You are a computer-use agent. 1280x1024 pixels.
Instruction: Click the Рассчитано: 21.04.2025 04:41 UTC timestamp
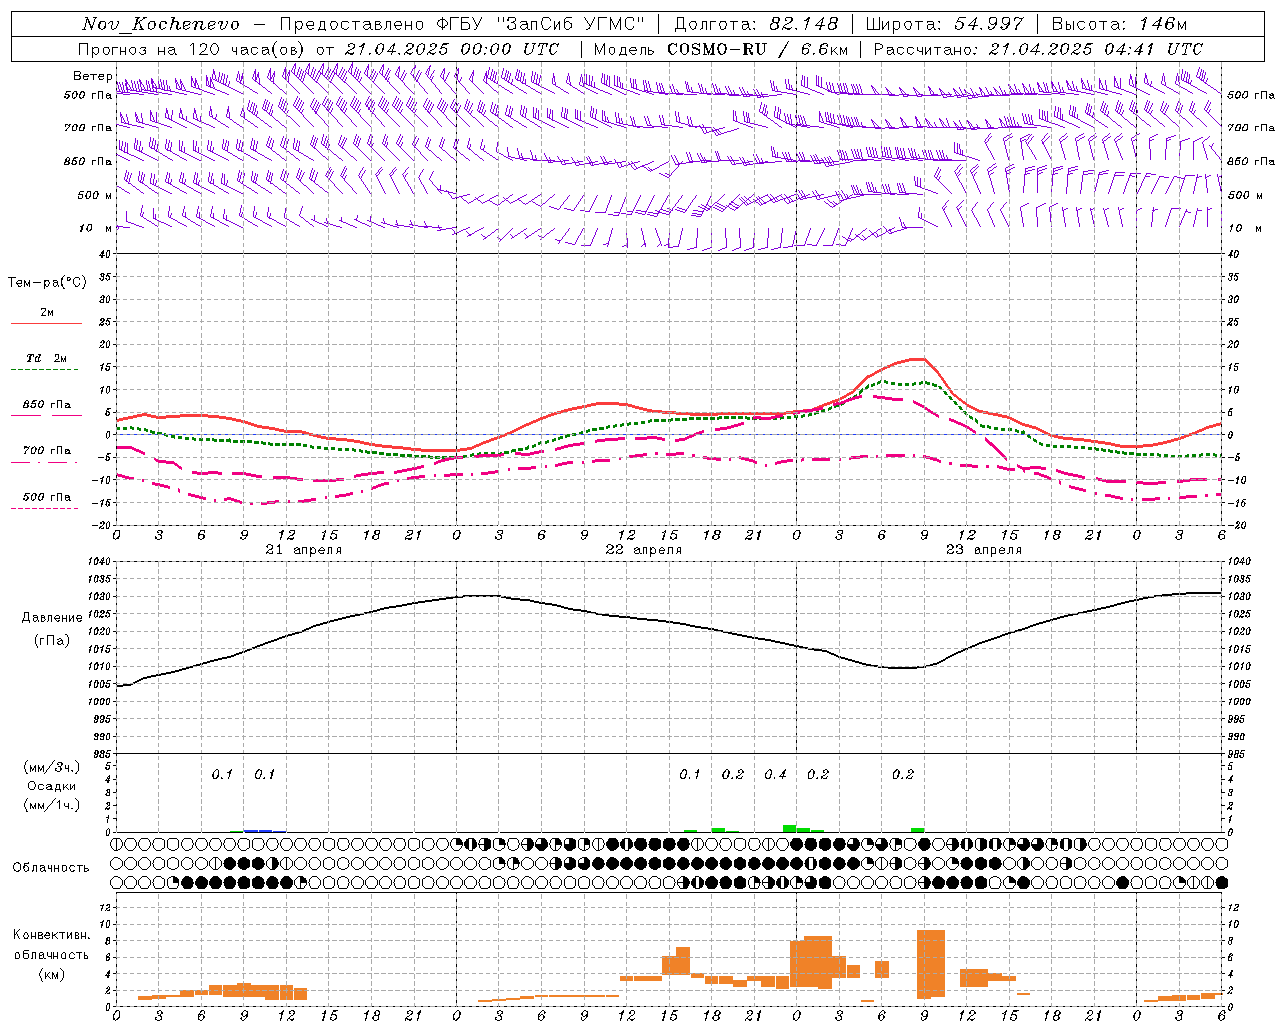(1038, 49)
